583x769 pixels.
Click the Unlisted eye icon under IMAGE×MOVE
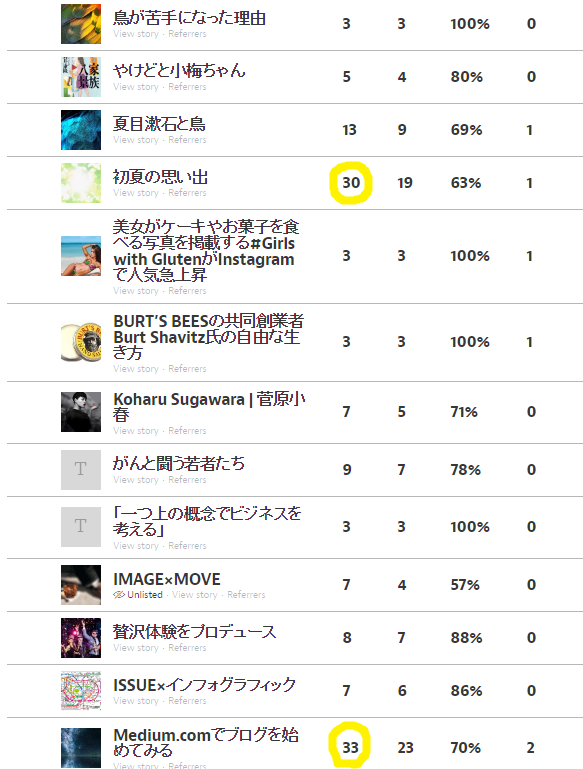pos(119,594)
